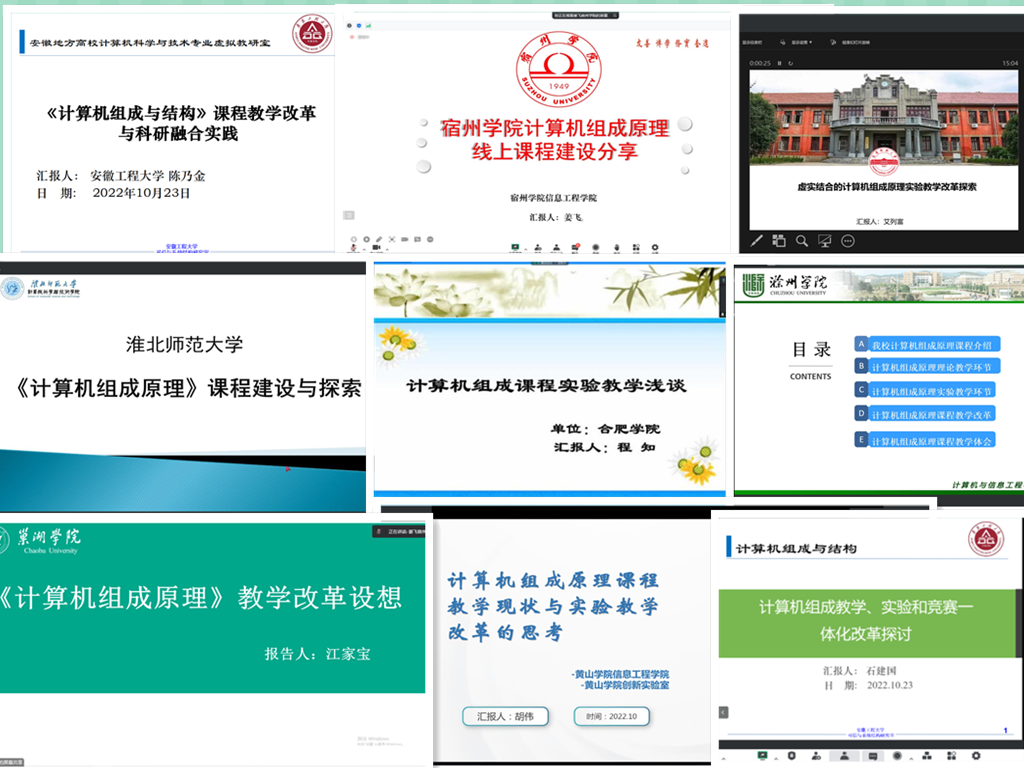Screen dimensions: 1024x768
Task: Click the black screen monitor icon
Action: [x=825, y=241]
